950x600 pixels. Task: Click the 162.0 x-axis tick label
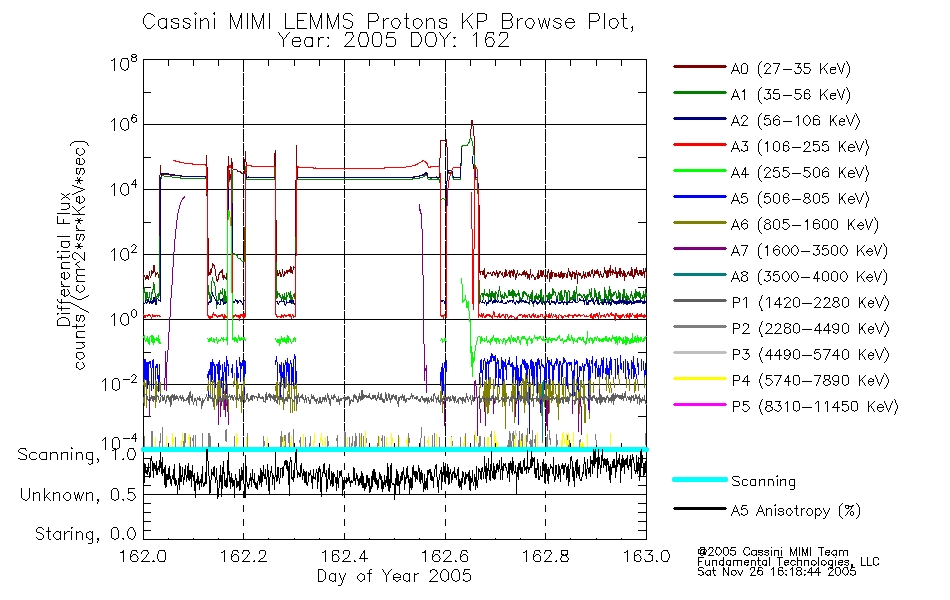click(143, 556)
